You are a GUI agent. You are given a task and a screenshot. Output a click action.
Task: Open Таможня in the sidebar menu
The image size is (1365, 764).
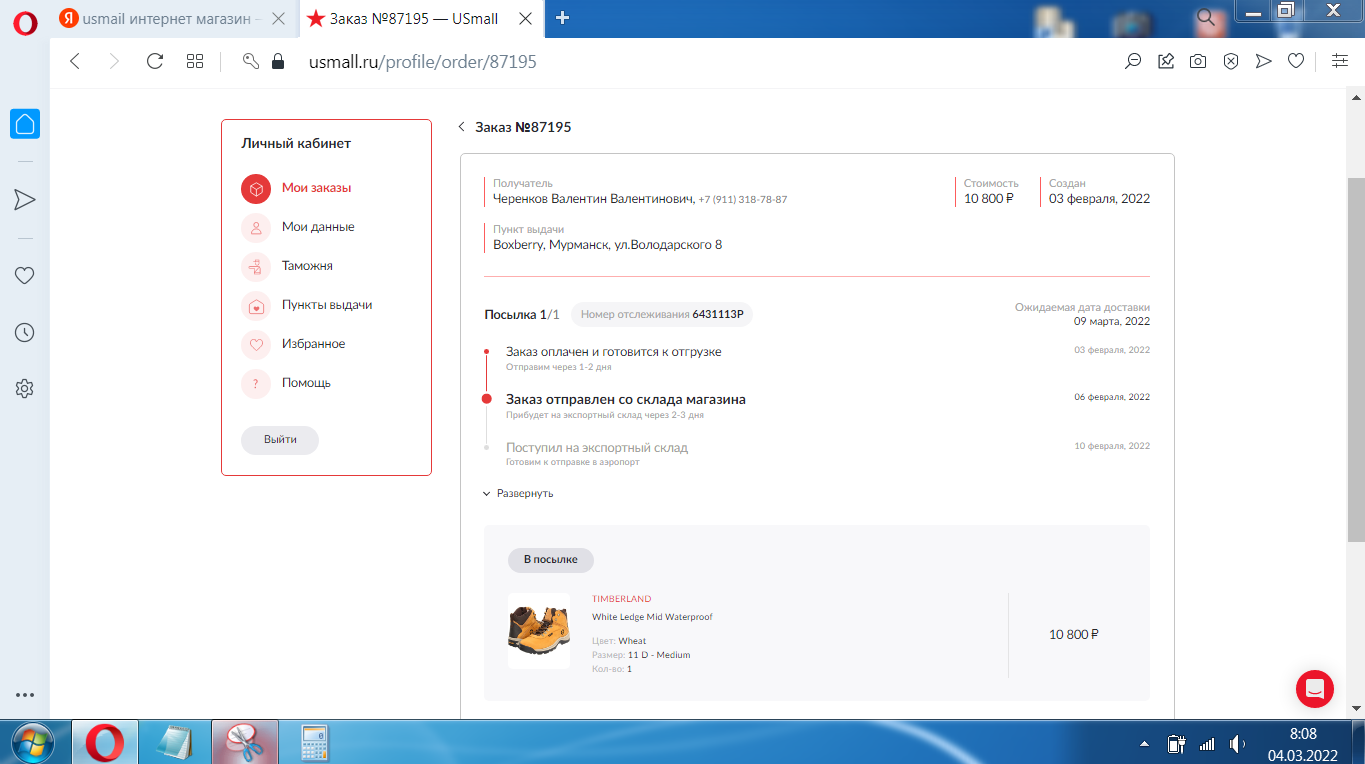(307, 266)
